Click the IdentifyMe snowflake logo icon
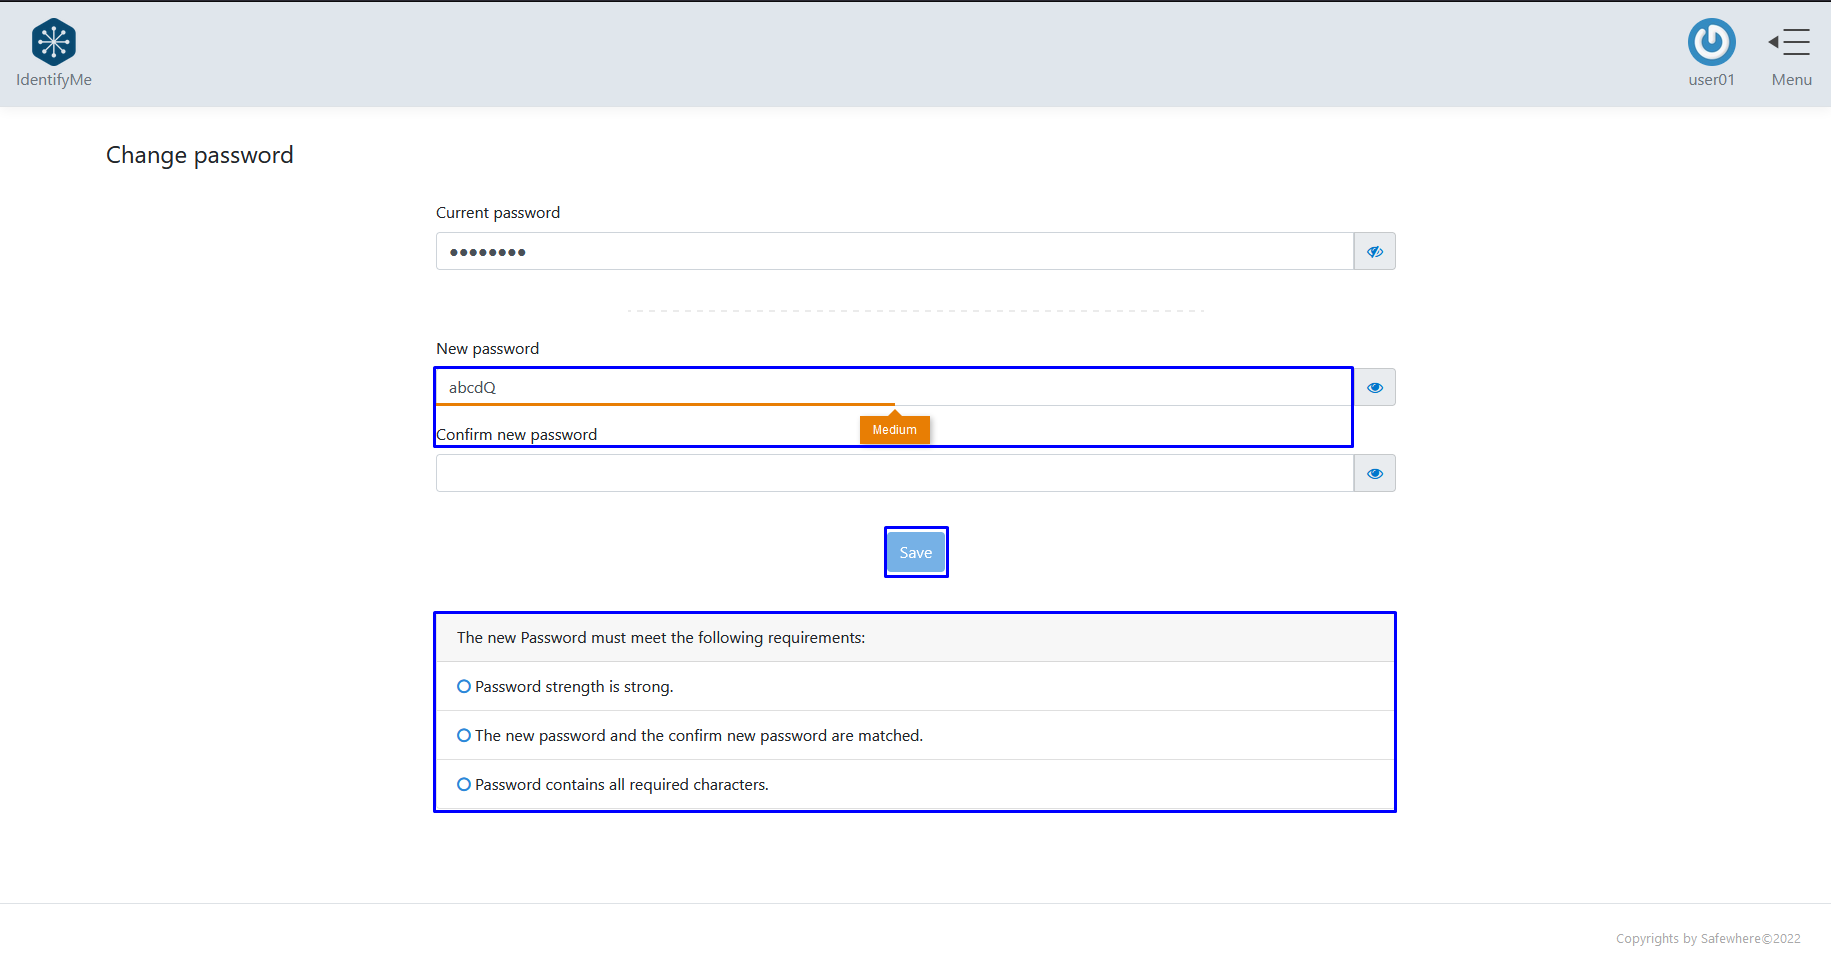 (54, 42)
